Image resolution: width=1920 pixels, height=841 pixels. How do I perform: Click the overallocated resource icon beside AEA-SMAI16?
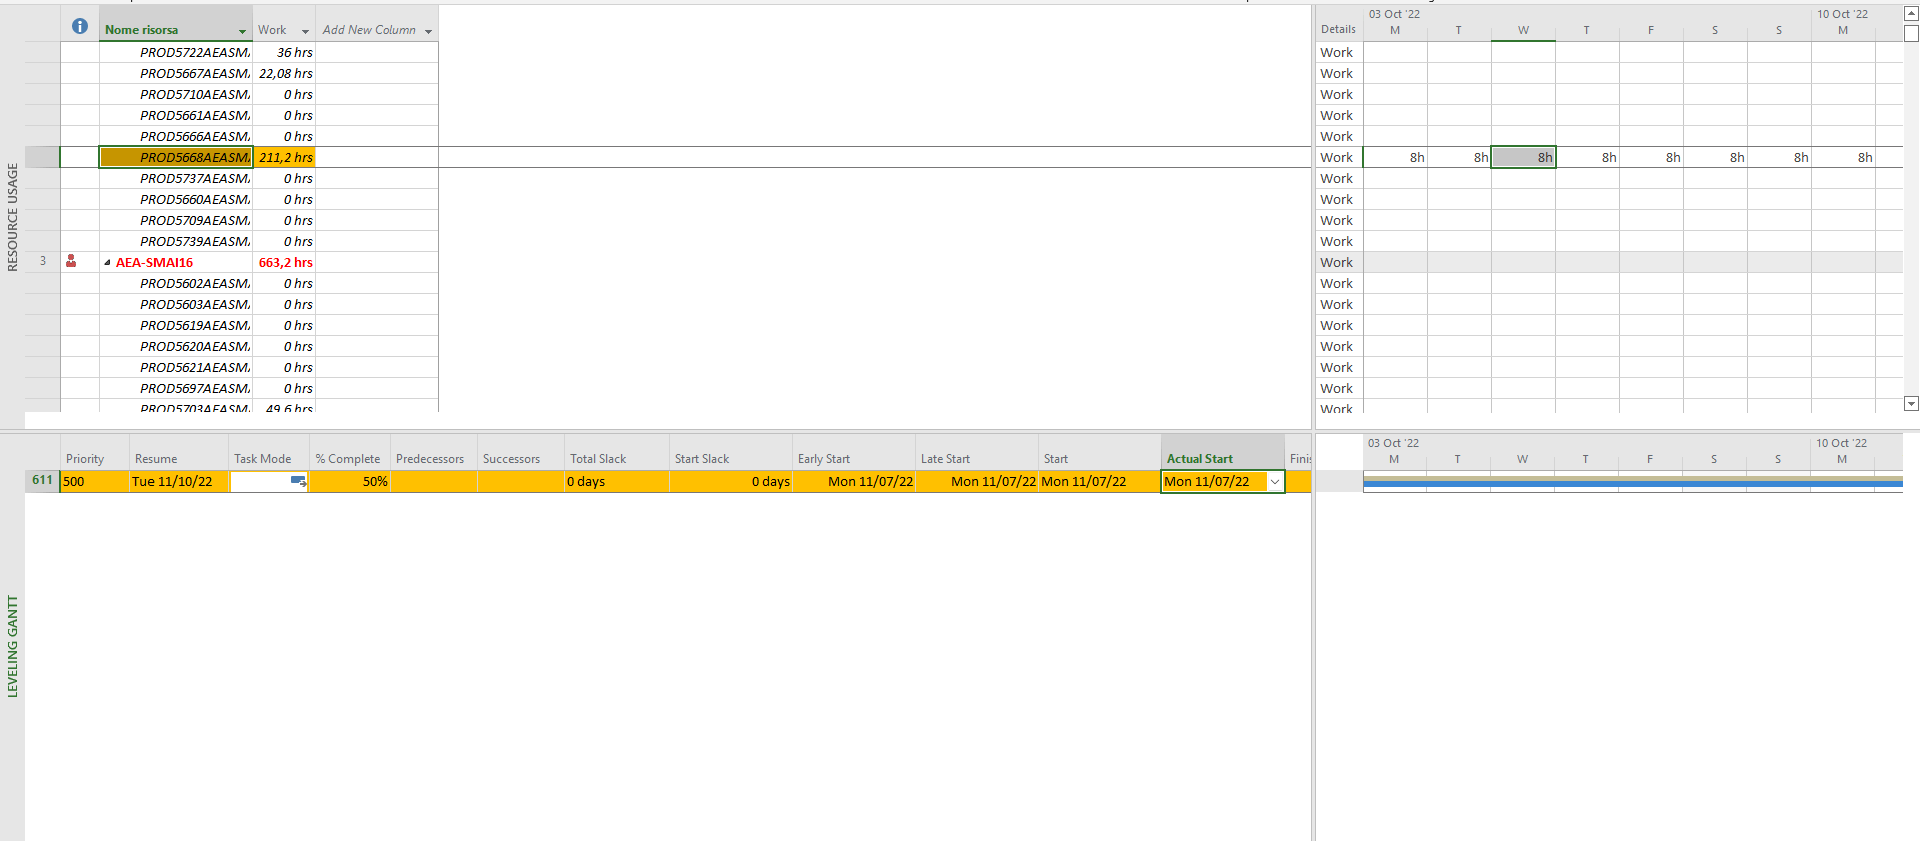pos(71,261)
